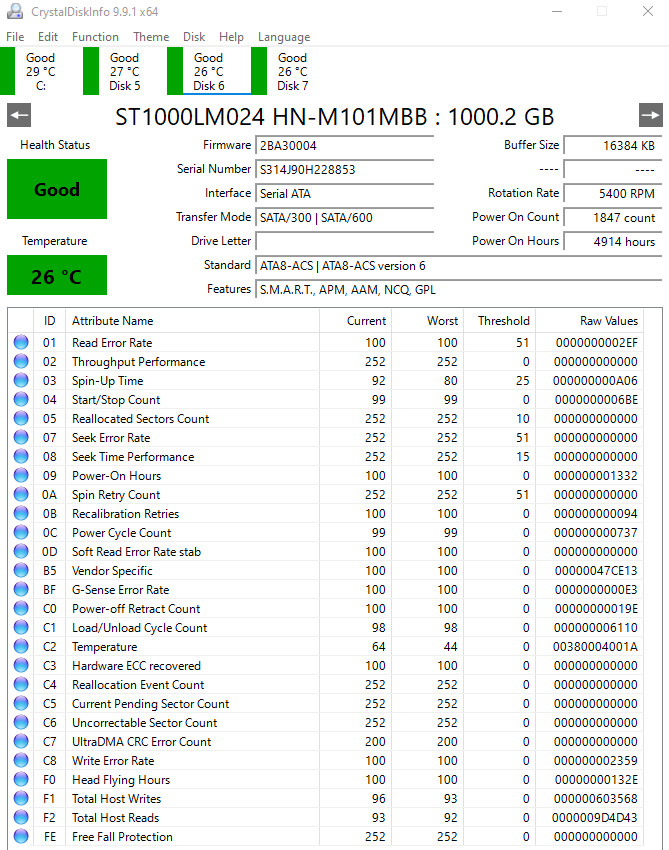This screenshot has width=669, height=850.
Task: Click the status orb for Throughput Performance
Action: [x=21, y=361]
